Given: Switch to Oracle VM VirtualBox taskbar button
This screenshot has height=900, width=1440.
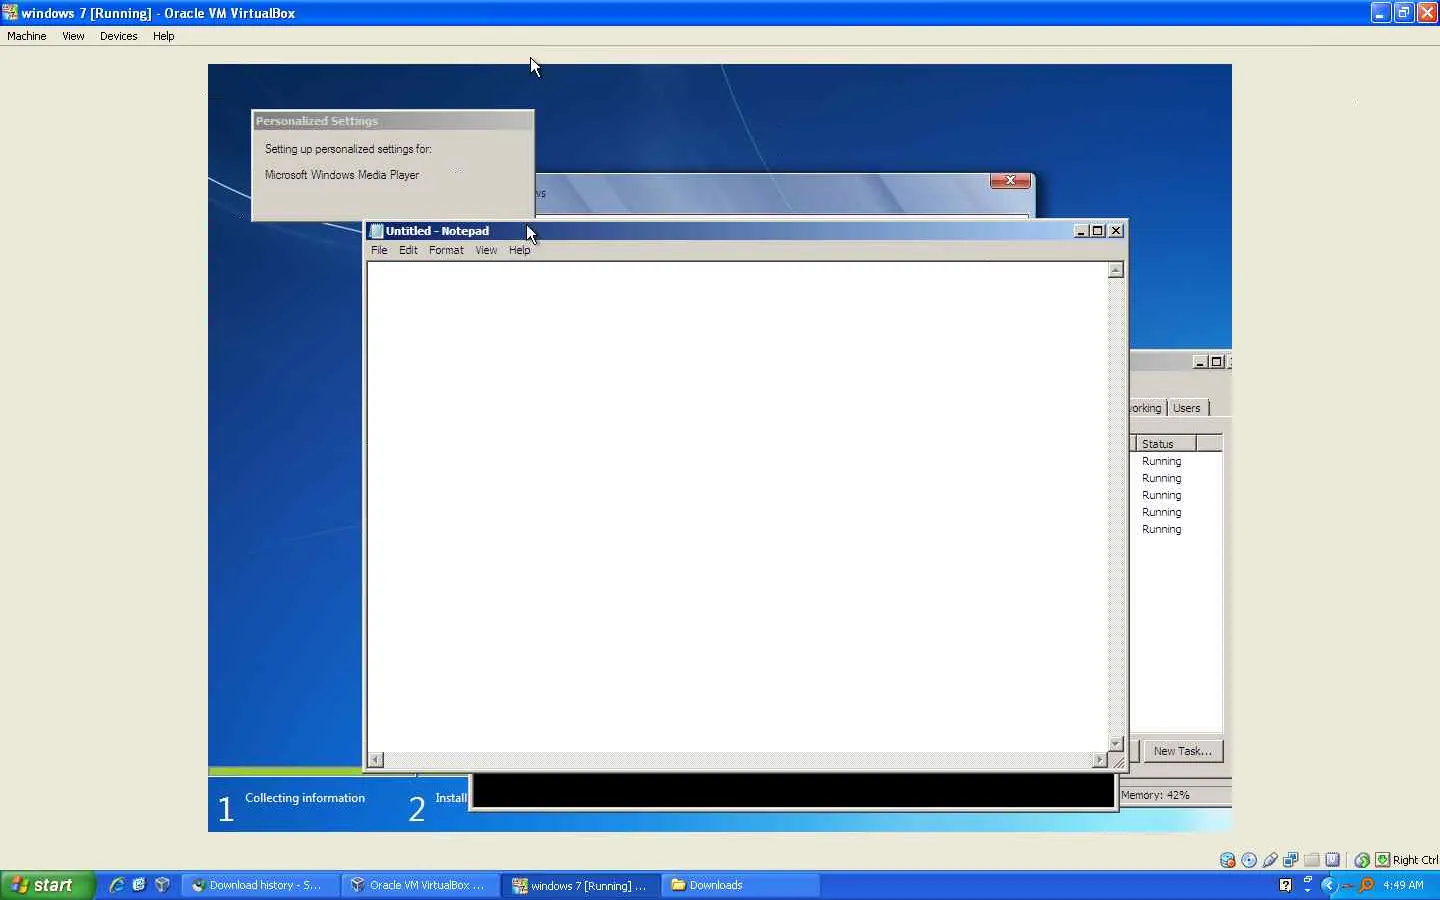Looking at the screenshot, I should click(x=420, y=885).
